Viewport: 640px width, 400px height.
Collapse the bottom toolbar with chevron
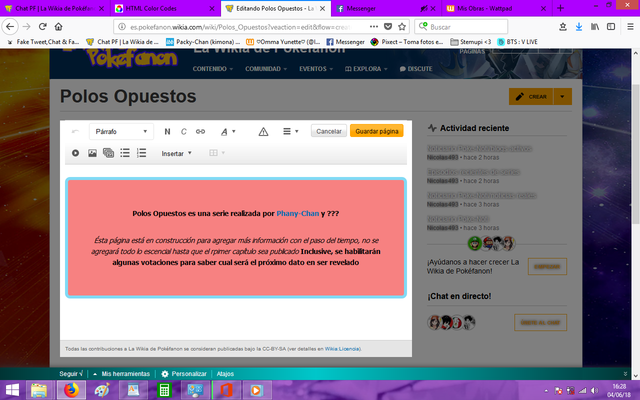[x=625, y=373]
